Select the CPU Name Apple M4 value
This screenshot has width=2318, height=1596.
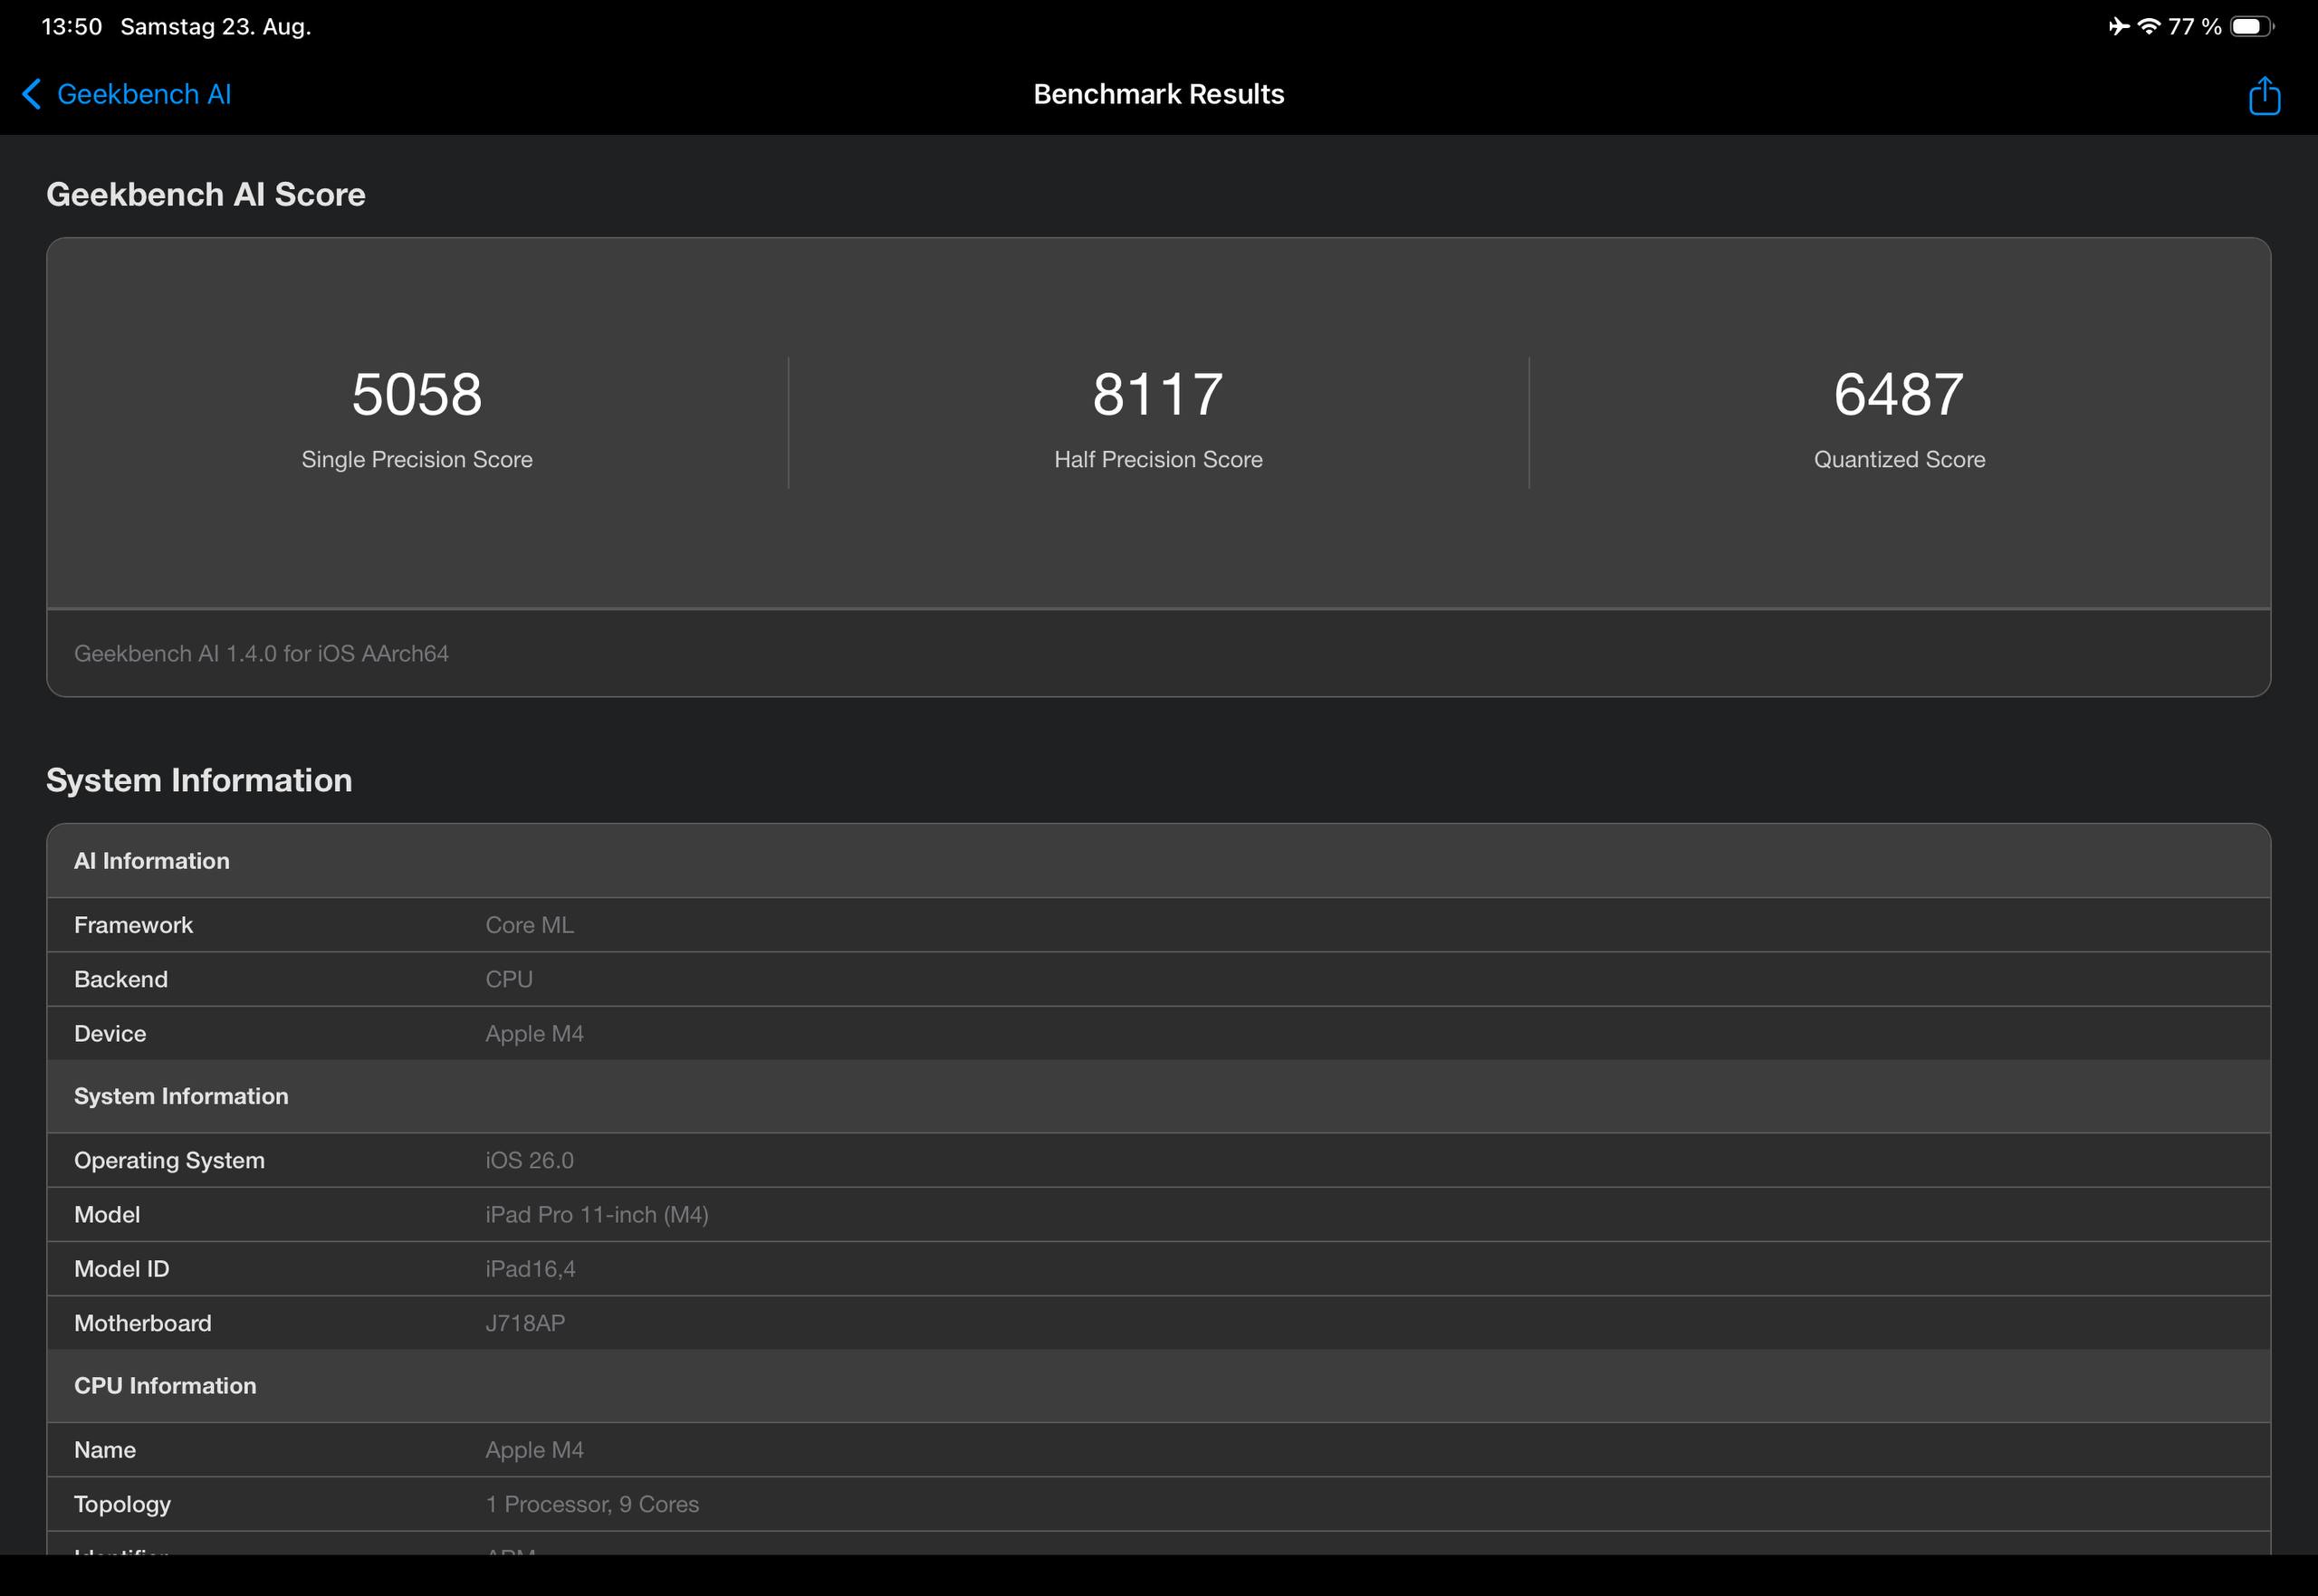click(534, 1449)
